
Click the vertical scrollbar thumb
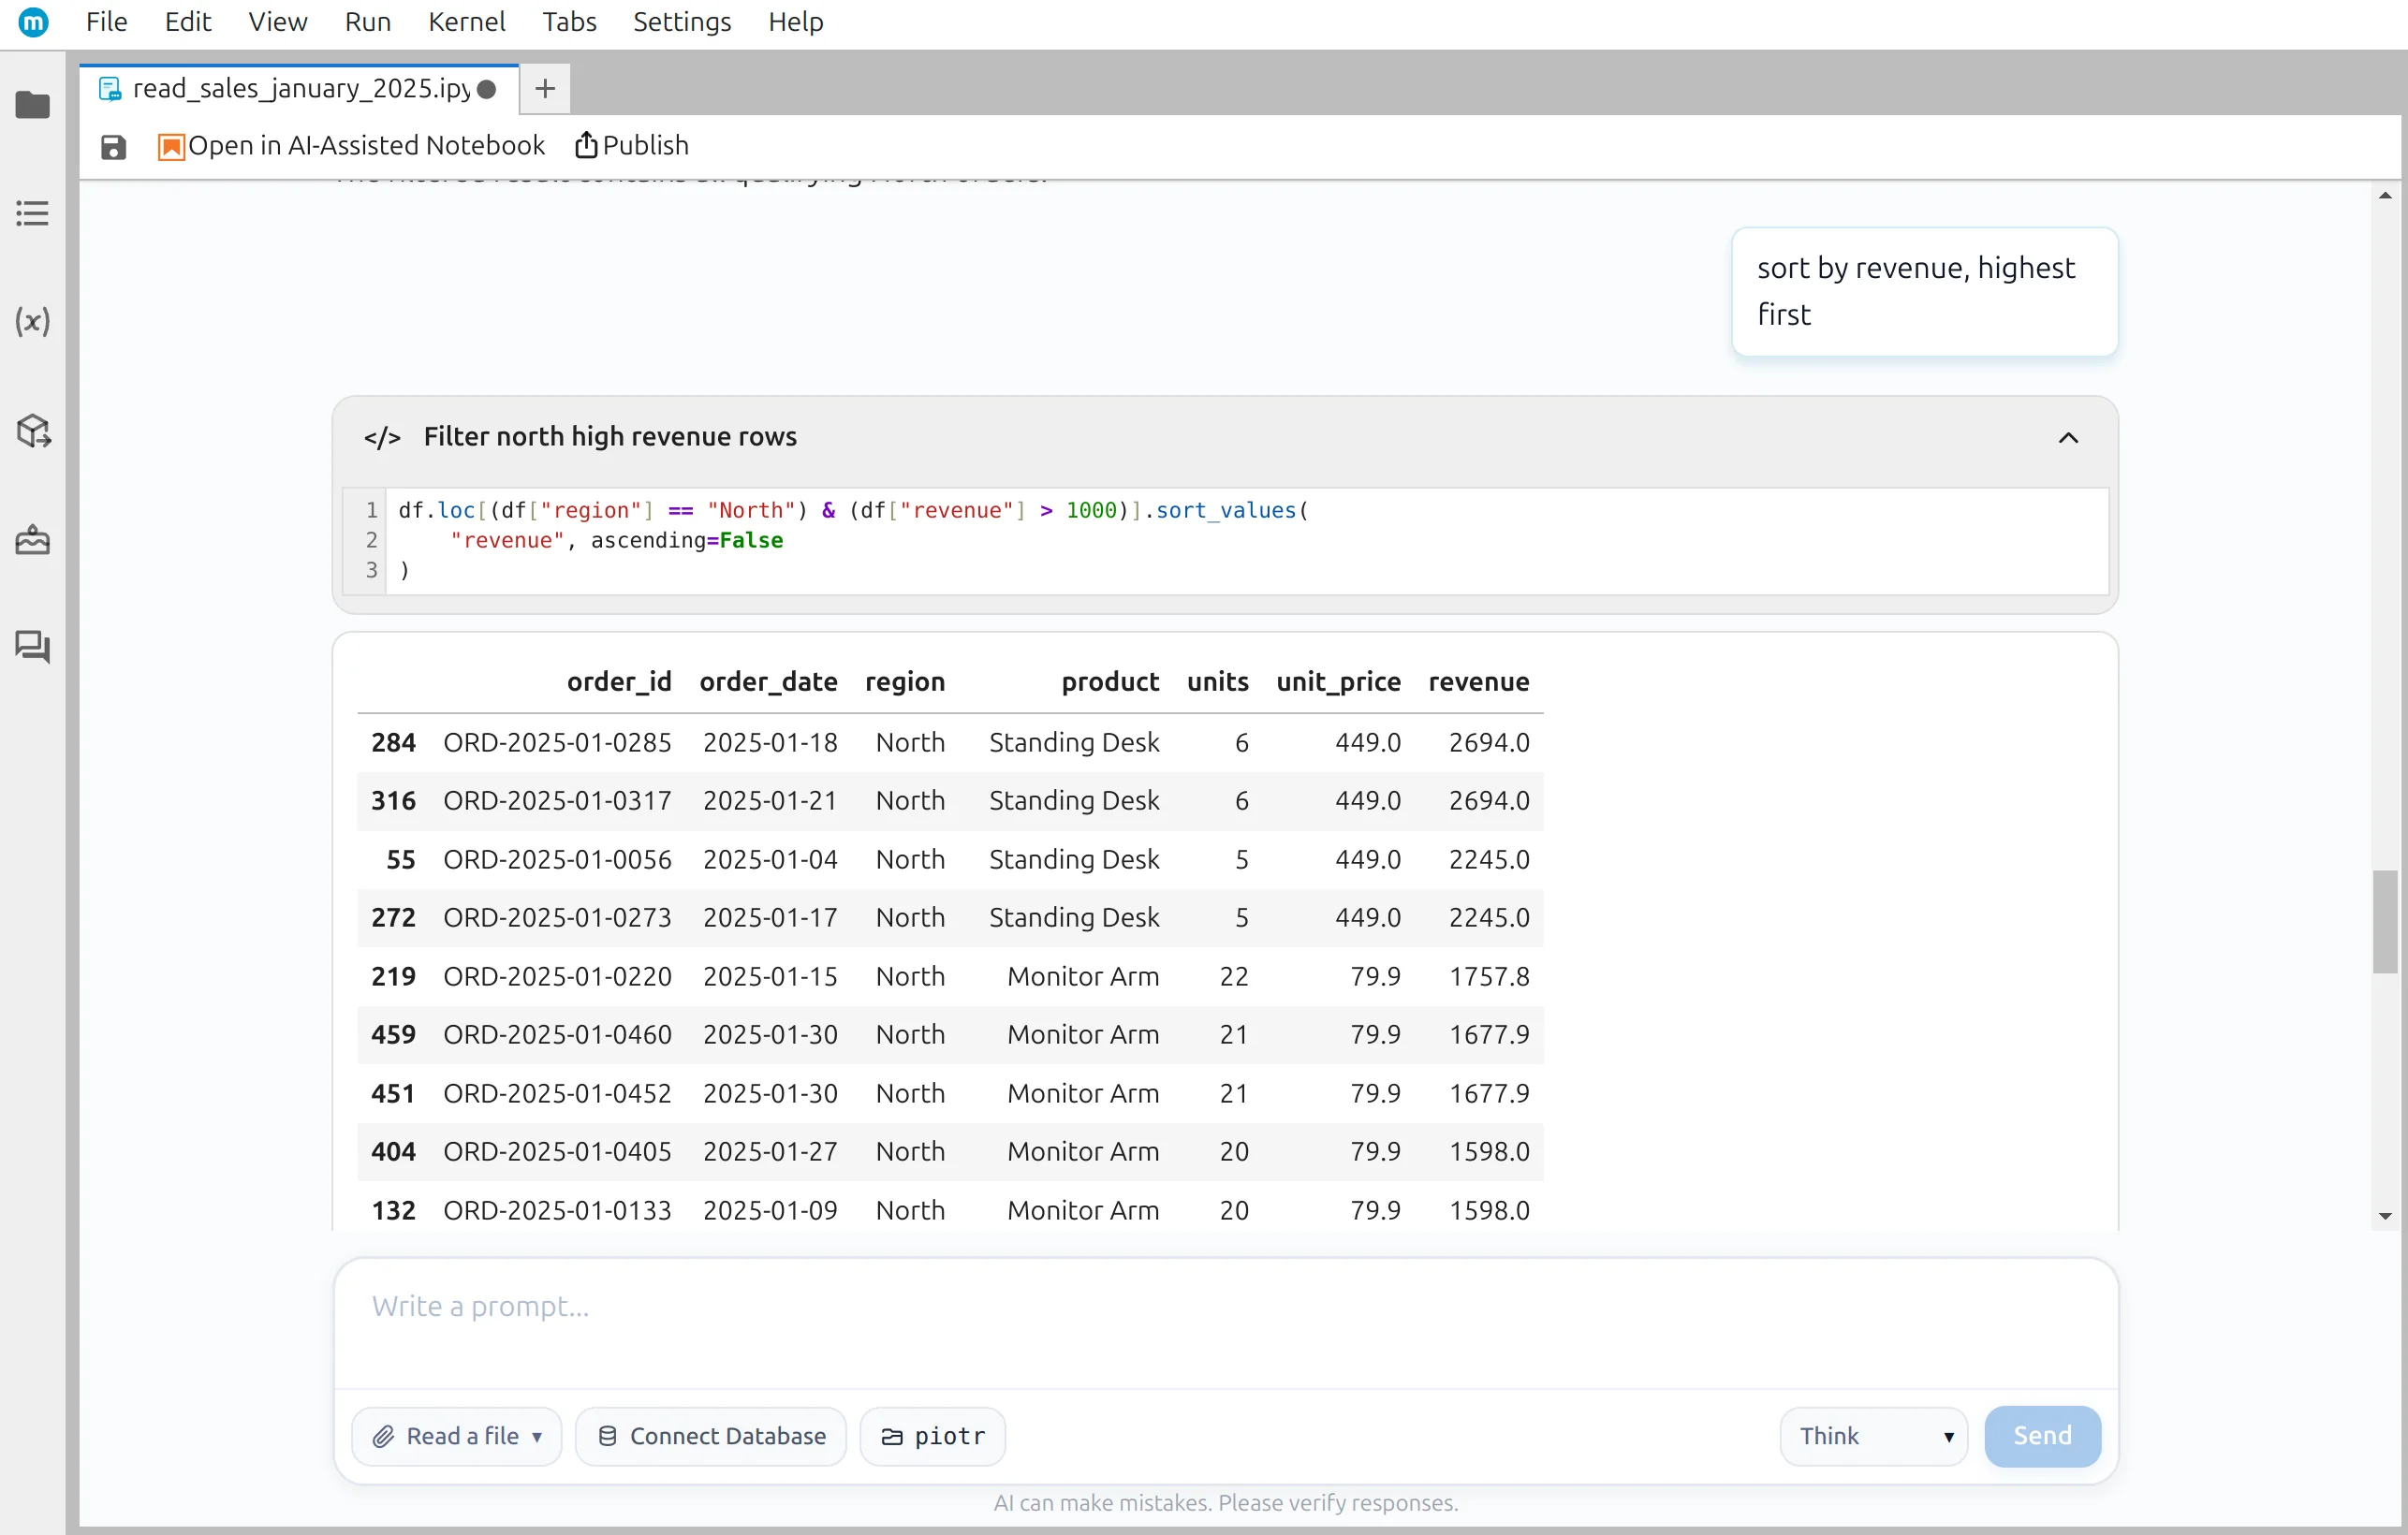coord(2384,921)
